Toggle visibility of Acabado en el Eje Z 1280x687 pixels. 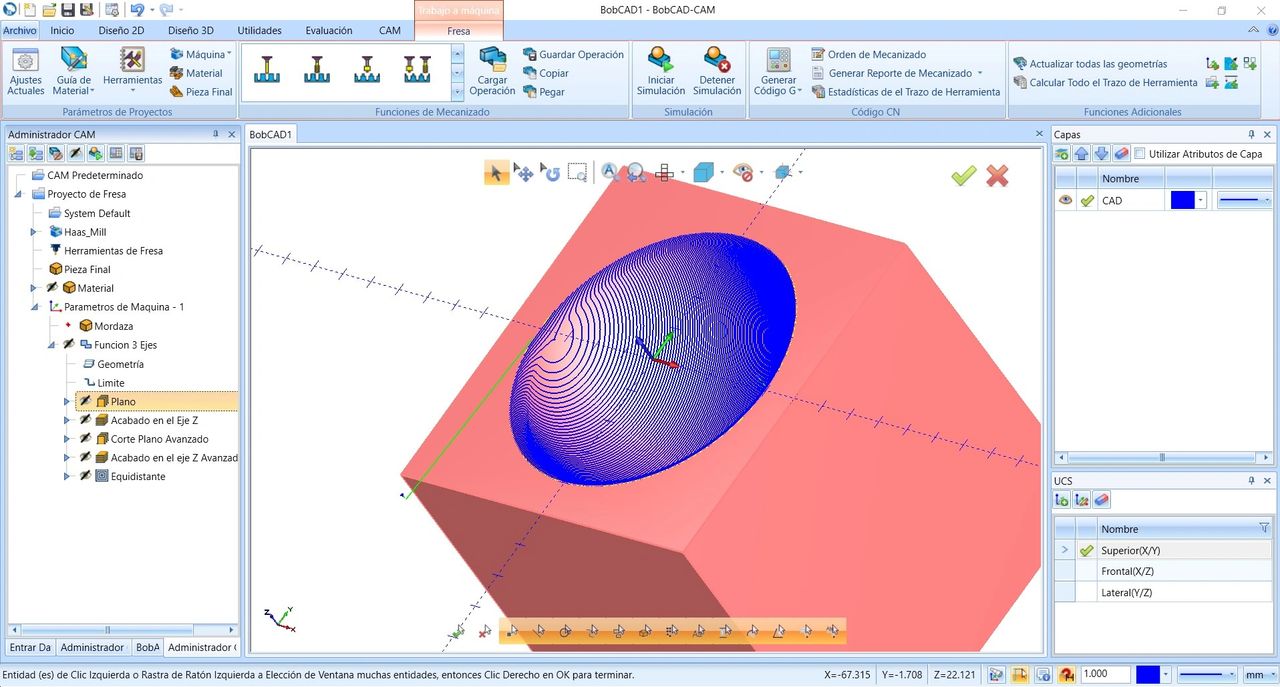[86, 420]
